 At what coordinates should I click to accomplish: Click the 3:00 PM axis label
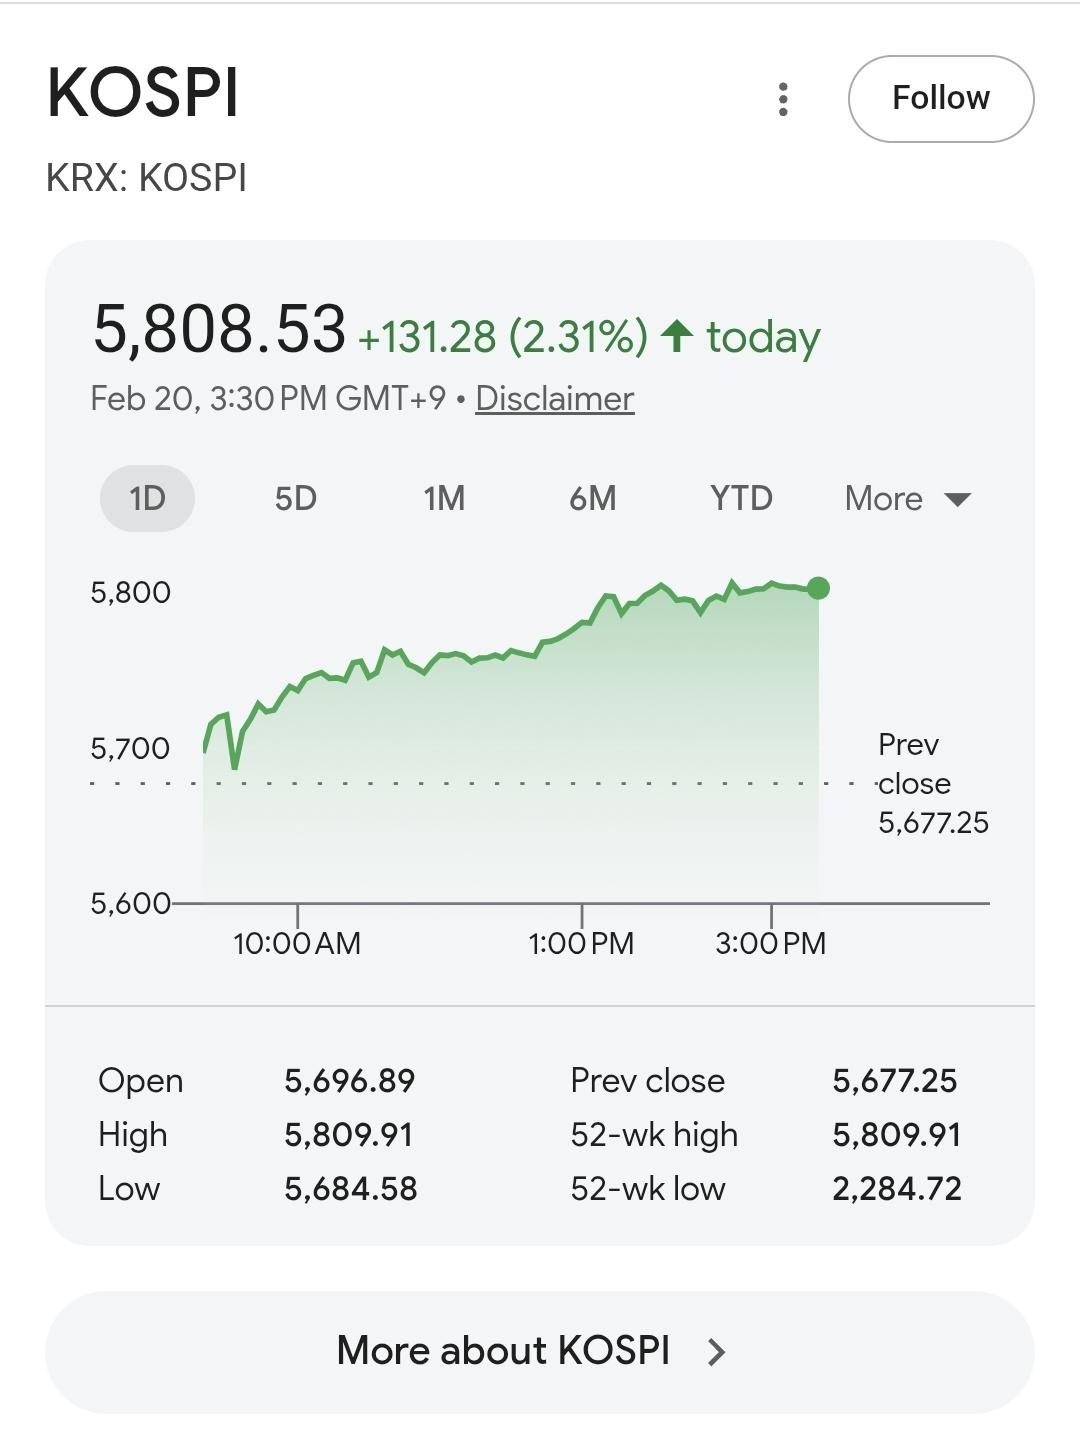771,943
